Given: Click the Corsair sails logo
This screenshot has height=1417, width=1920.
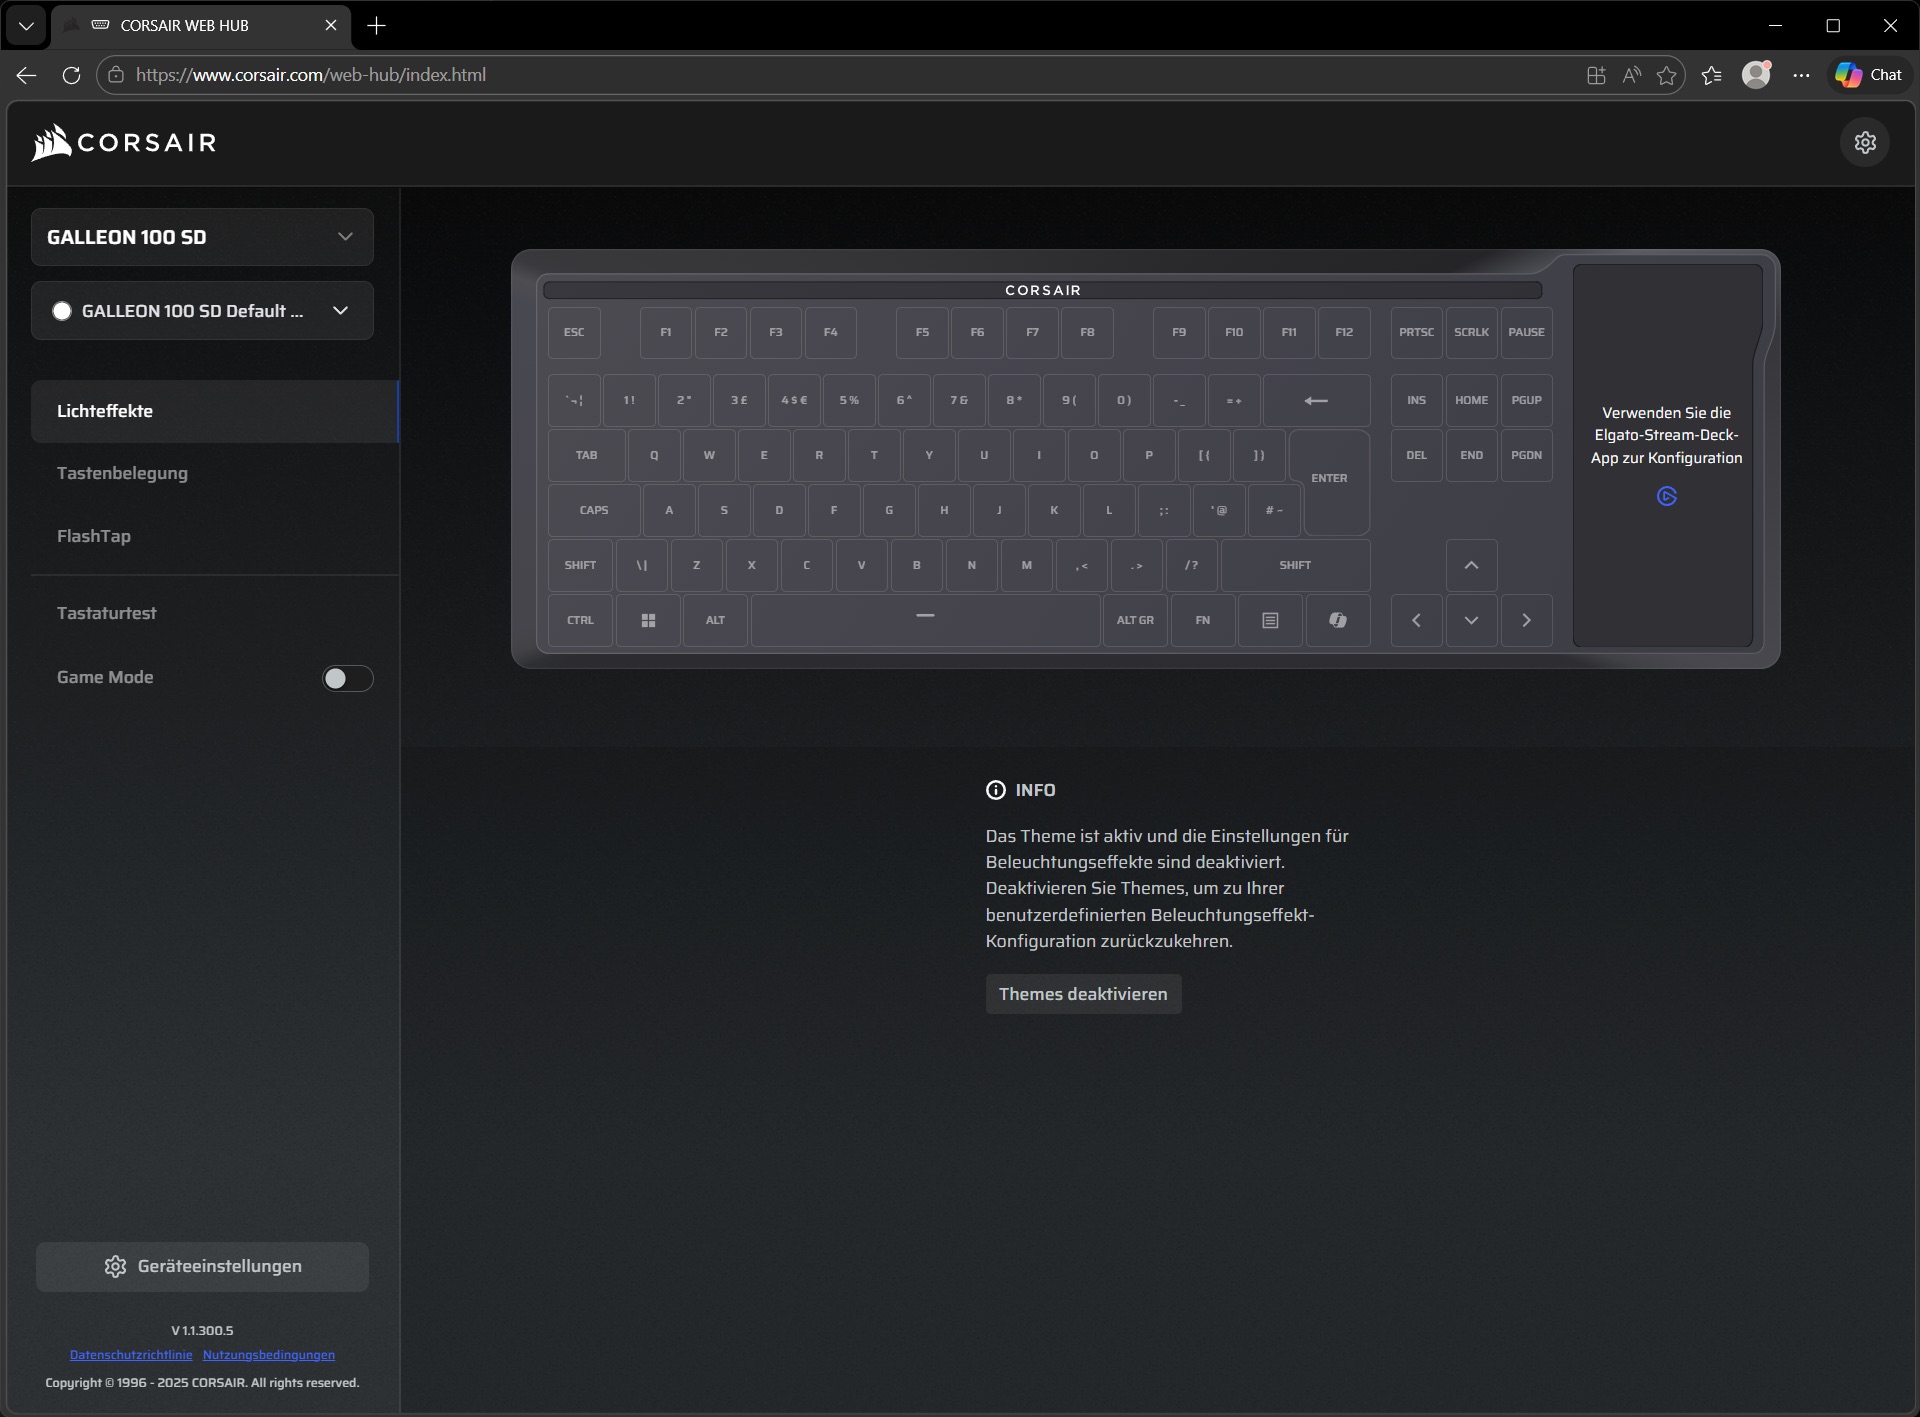Looking at the screenshot, I should click(52, 142).
